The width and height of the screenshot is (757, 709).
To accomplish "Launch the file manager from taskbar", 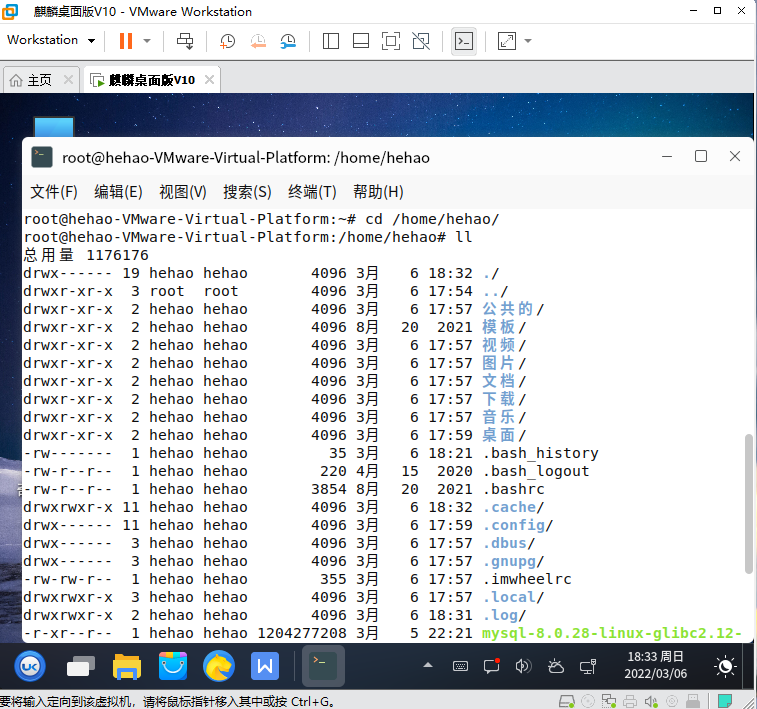I will (x=126, y=667).
